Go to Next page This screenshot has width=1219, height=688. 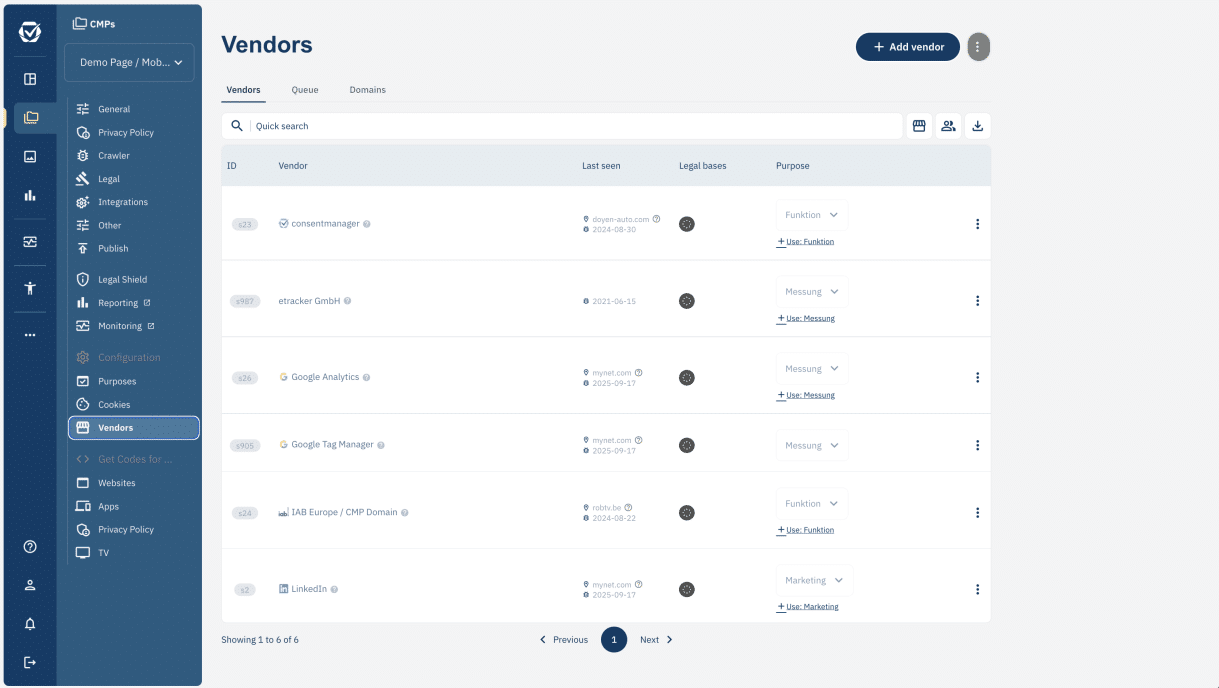[x=657, y=640]
